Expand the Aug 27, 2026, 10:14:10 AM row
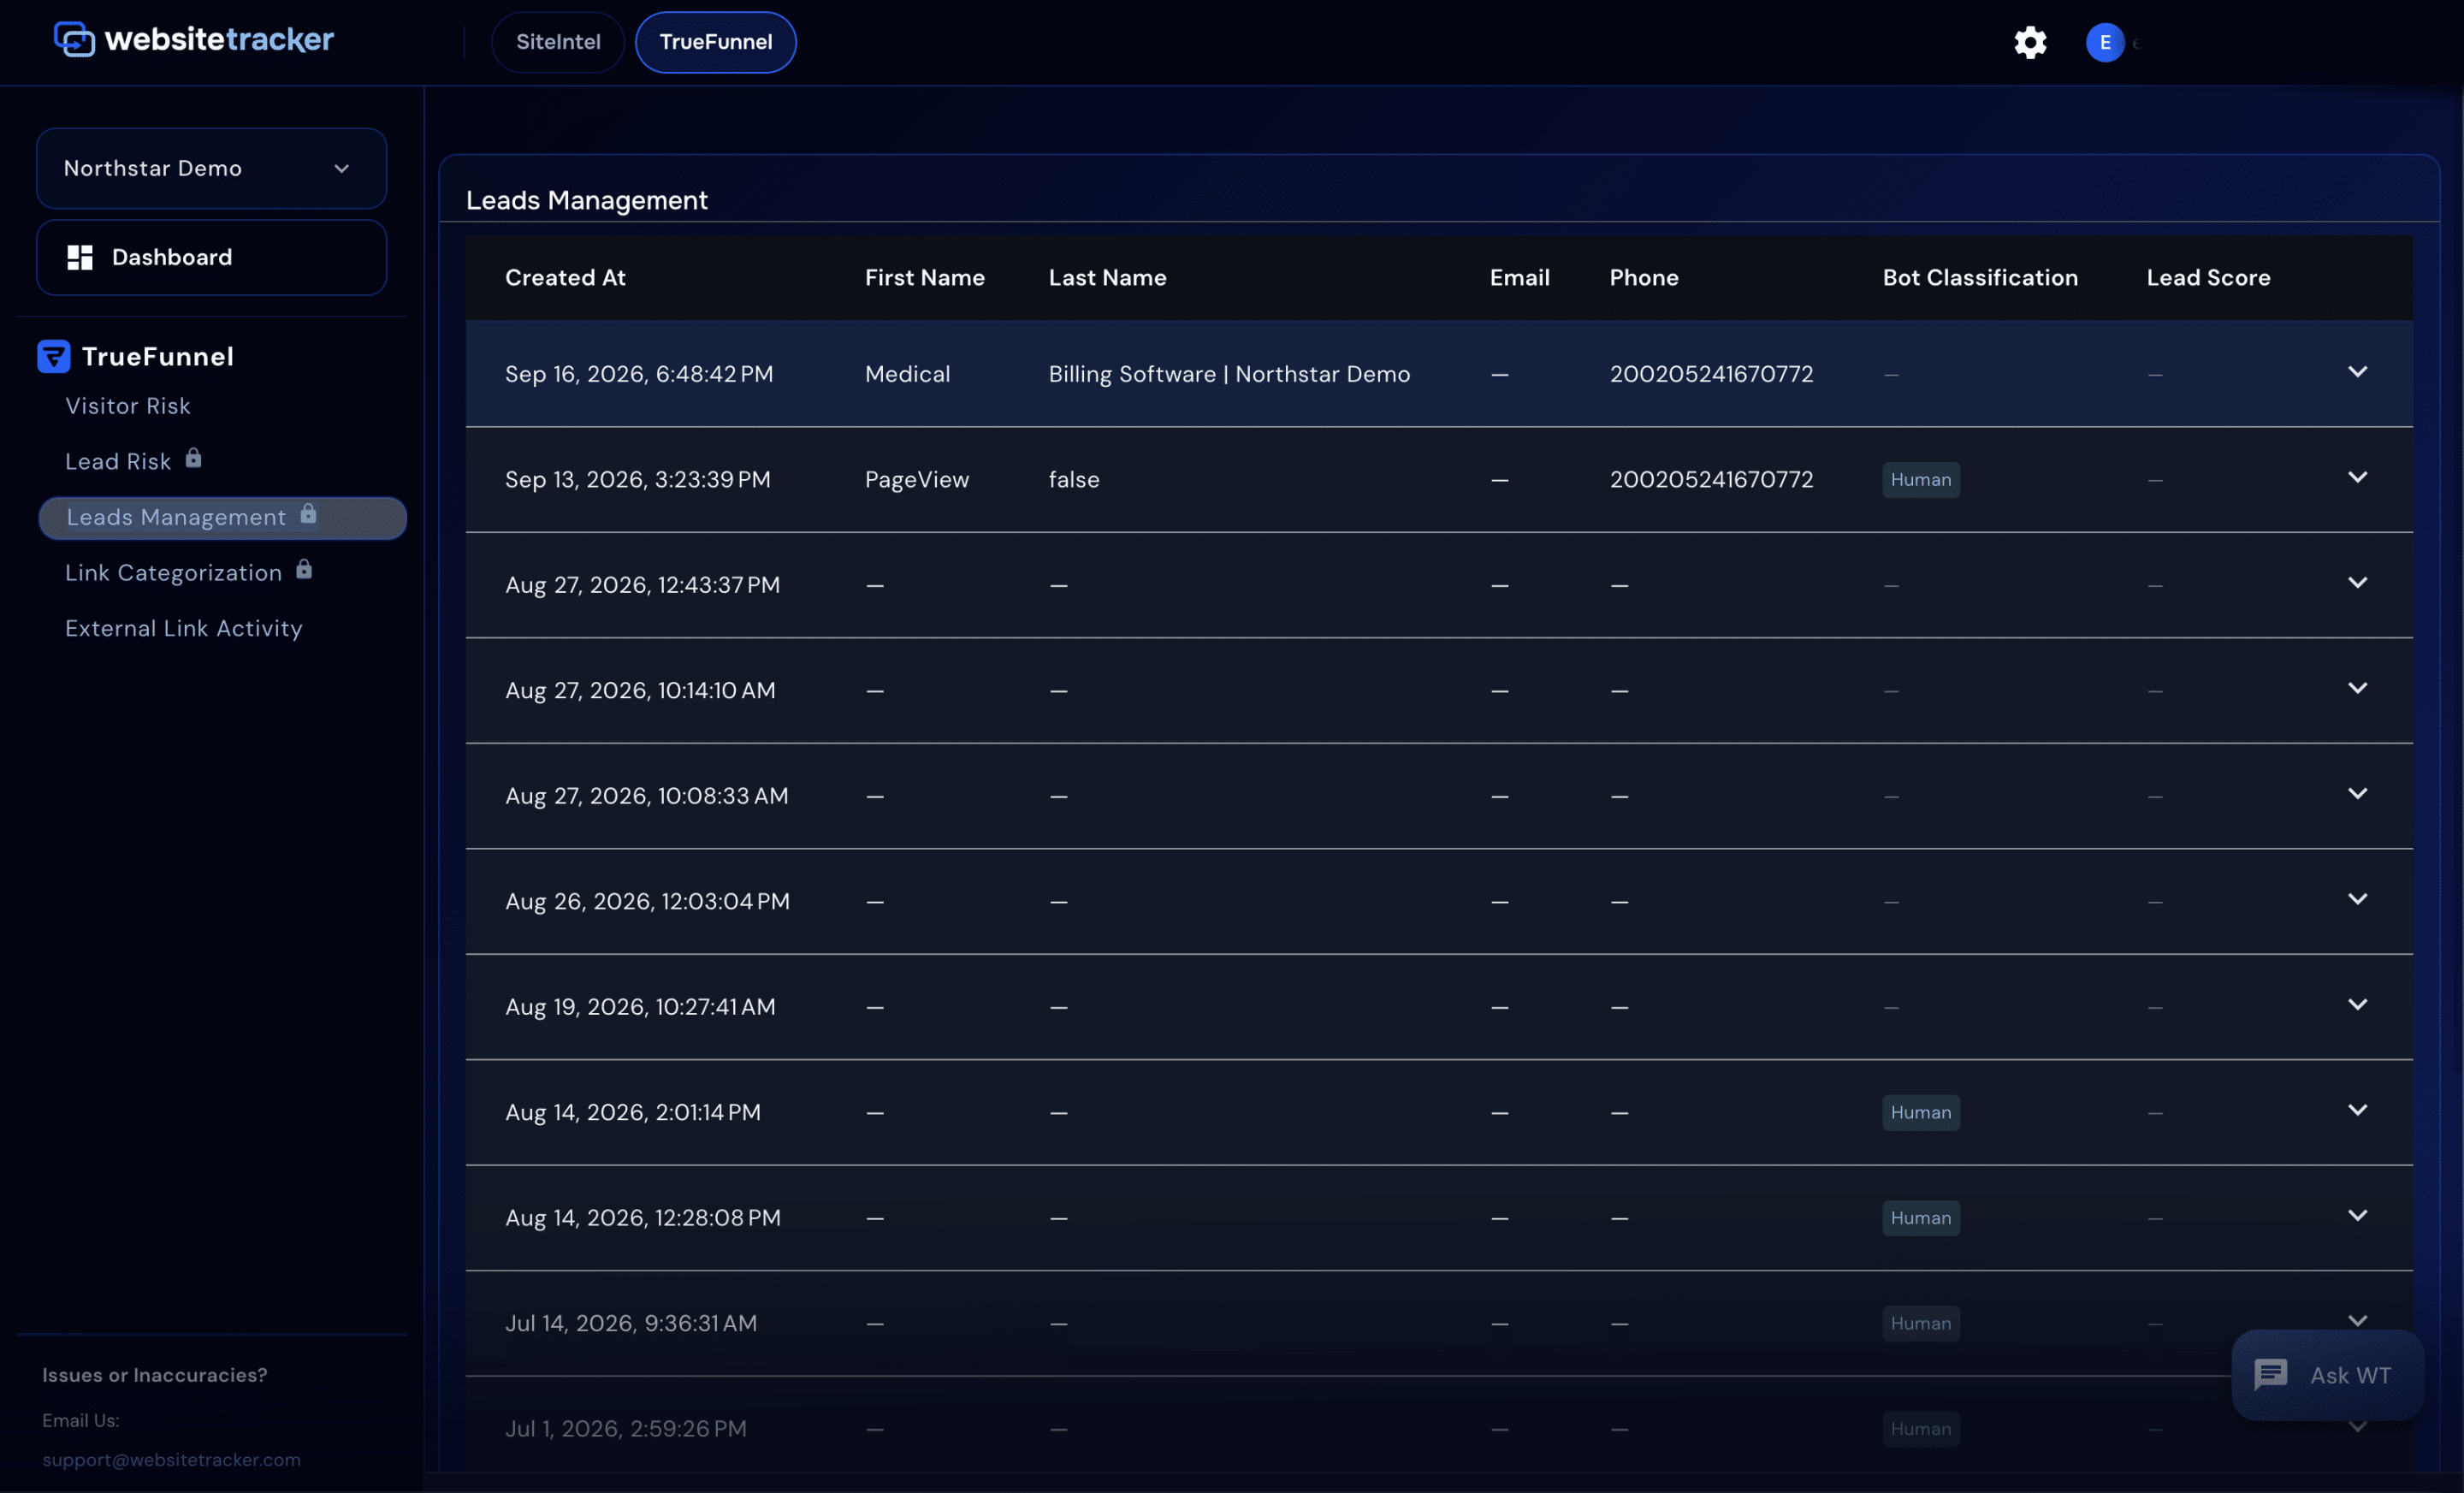The width and height of the screenshot is (2464, 1493). point(2357,688)
